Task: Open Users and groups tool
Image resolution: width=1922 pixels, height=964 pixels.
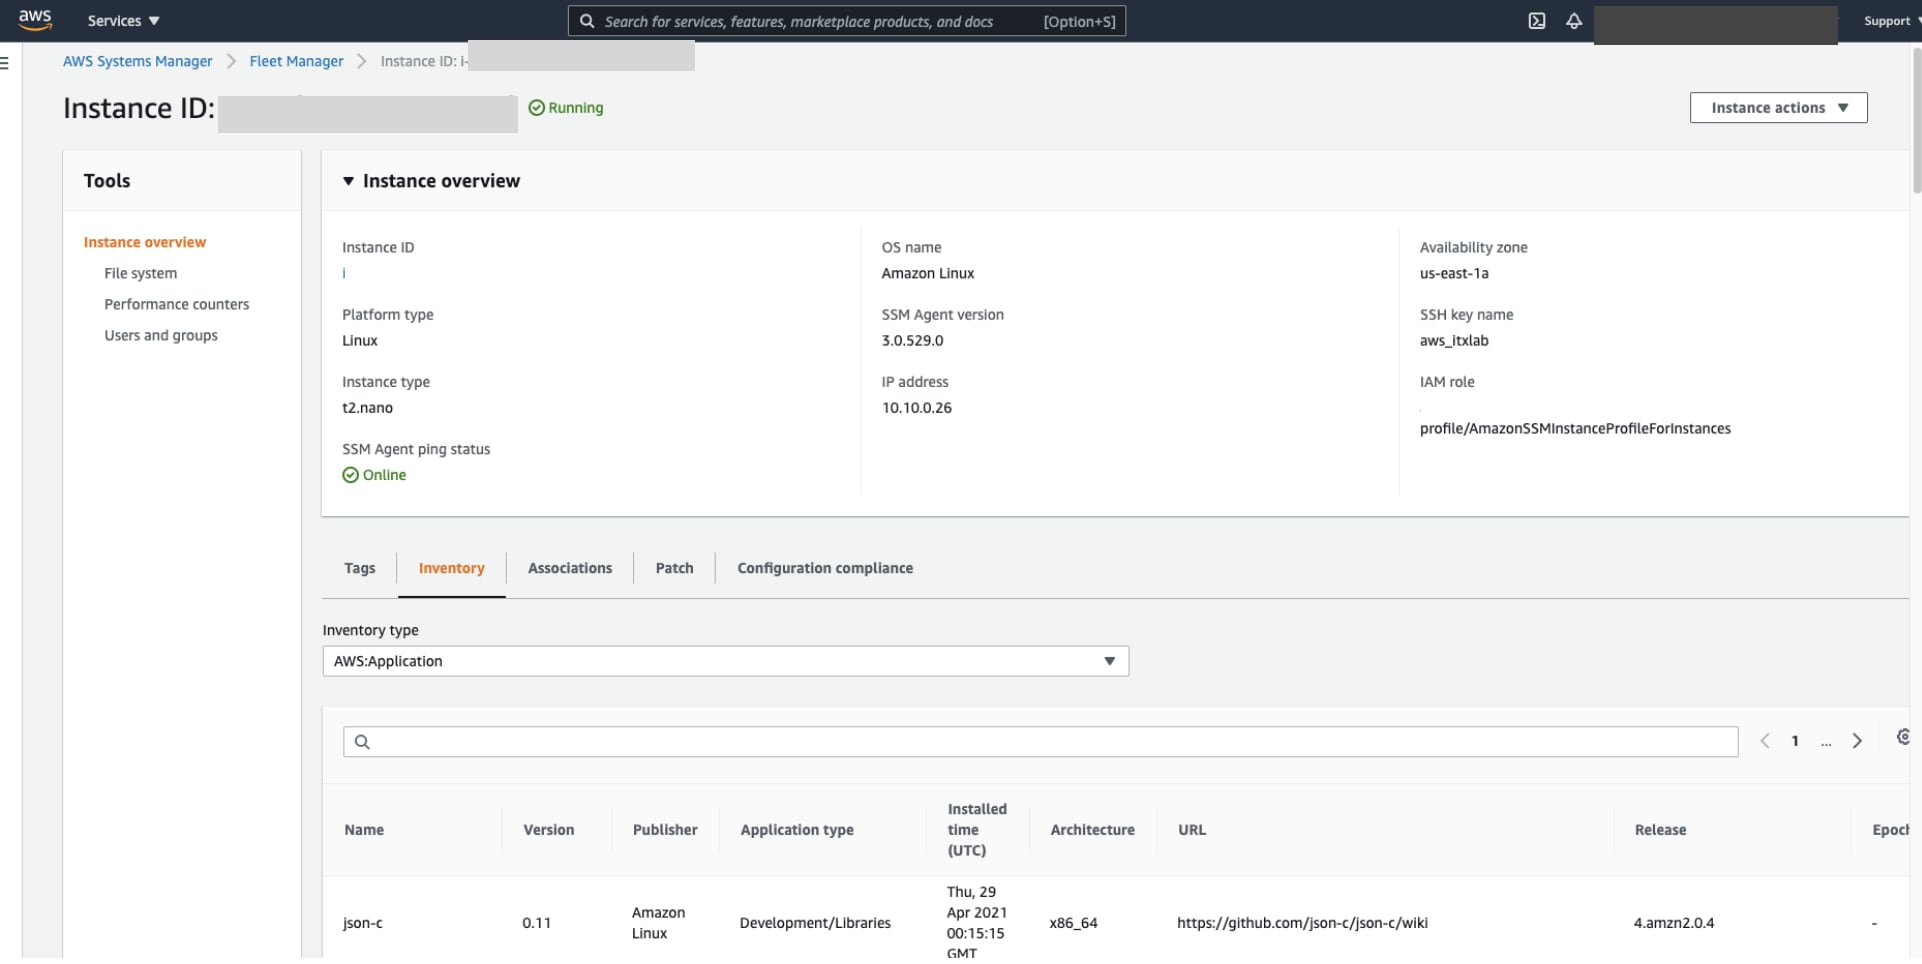Action: (161, 335)
